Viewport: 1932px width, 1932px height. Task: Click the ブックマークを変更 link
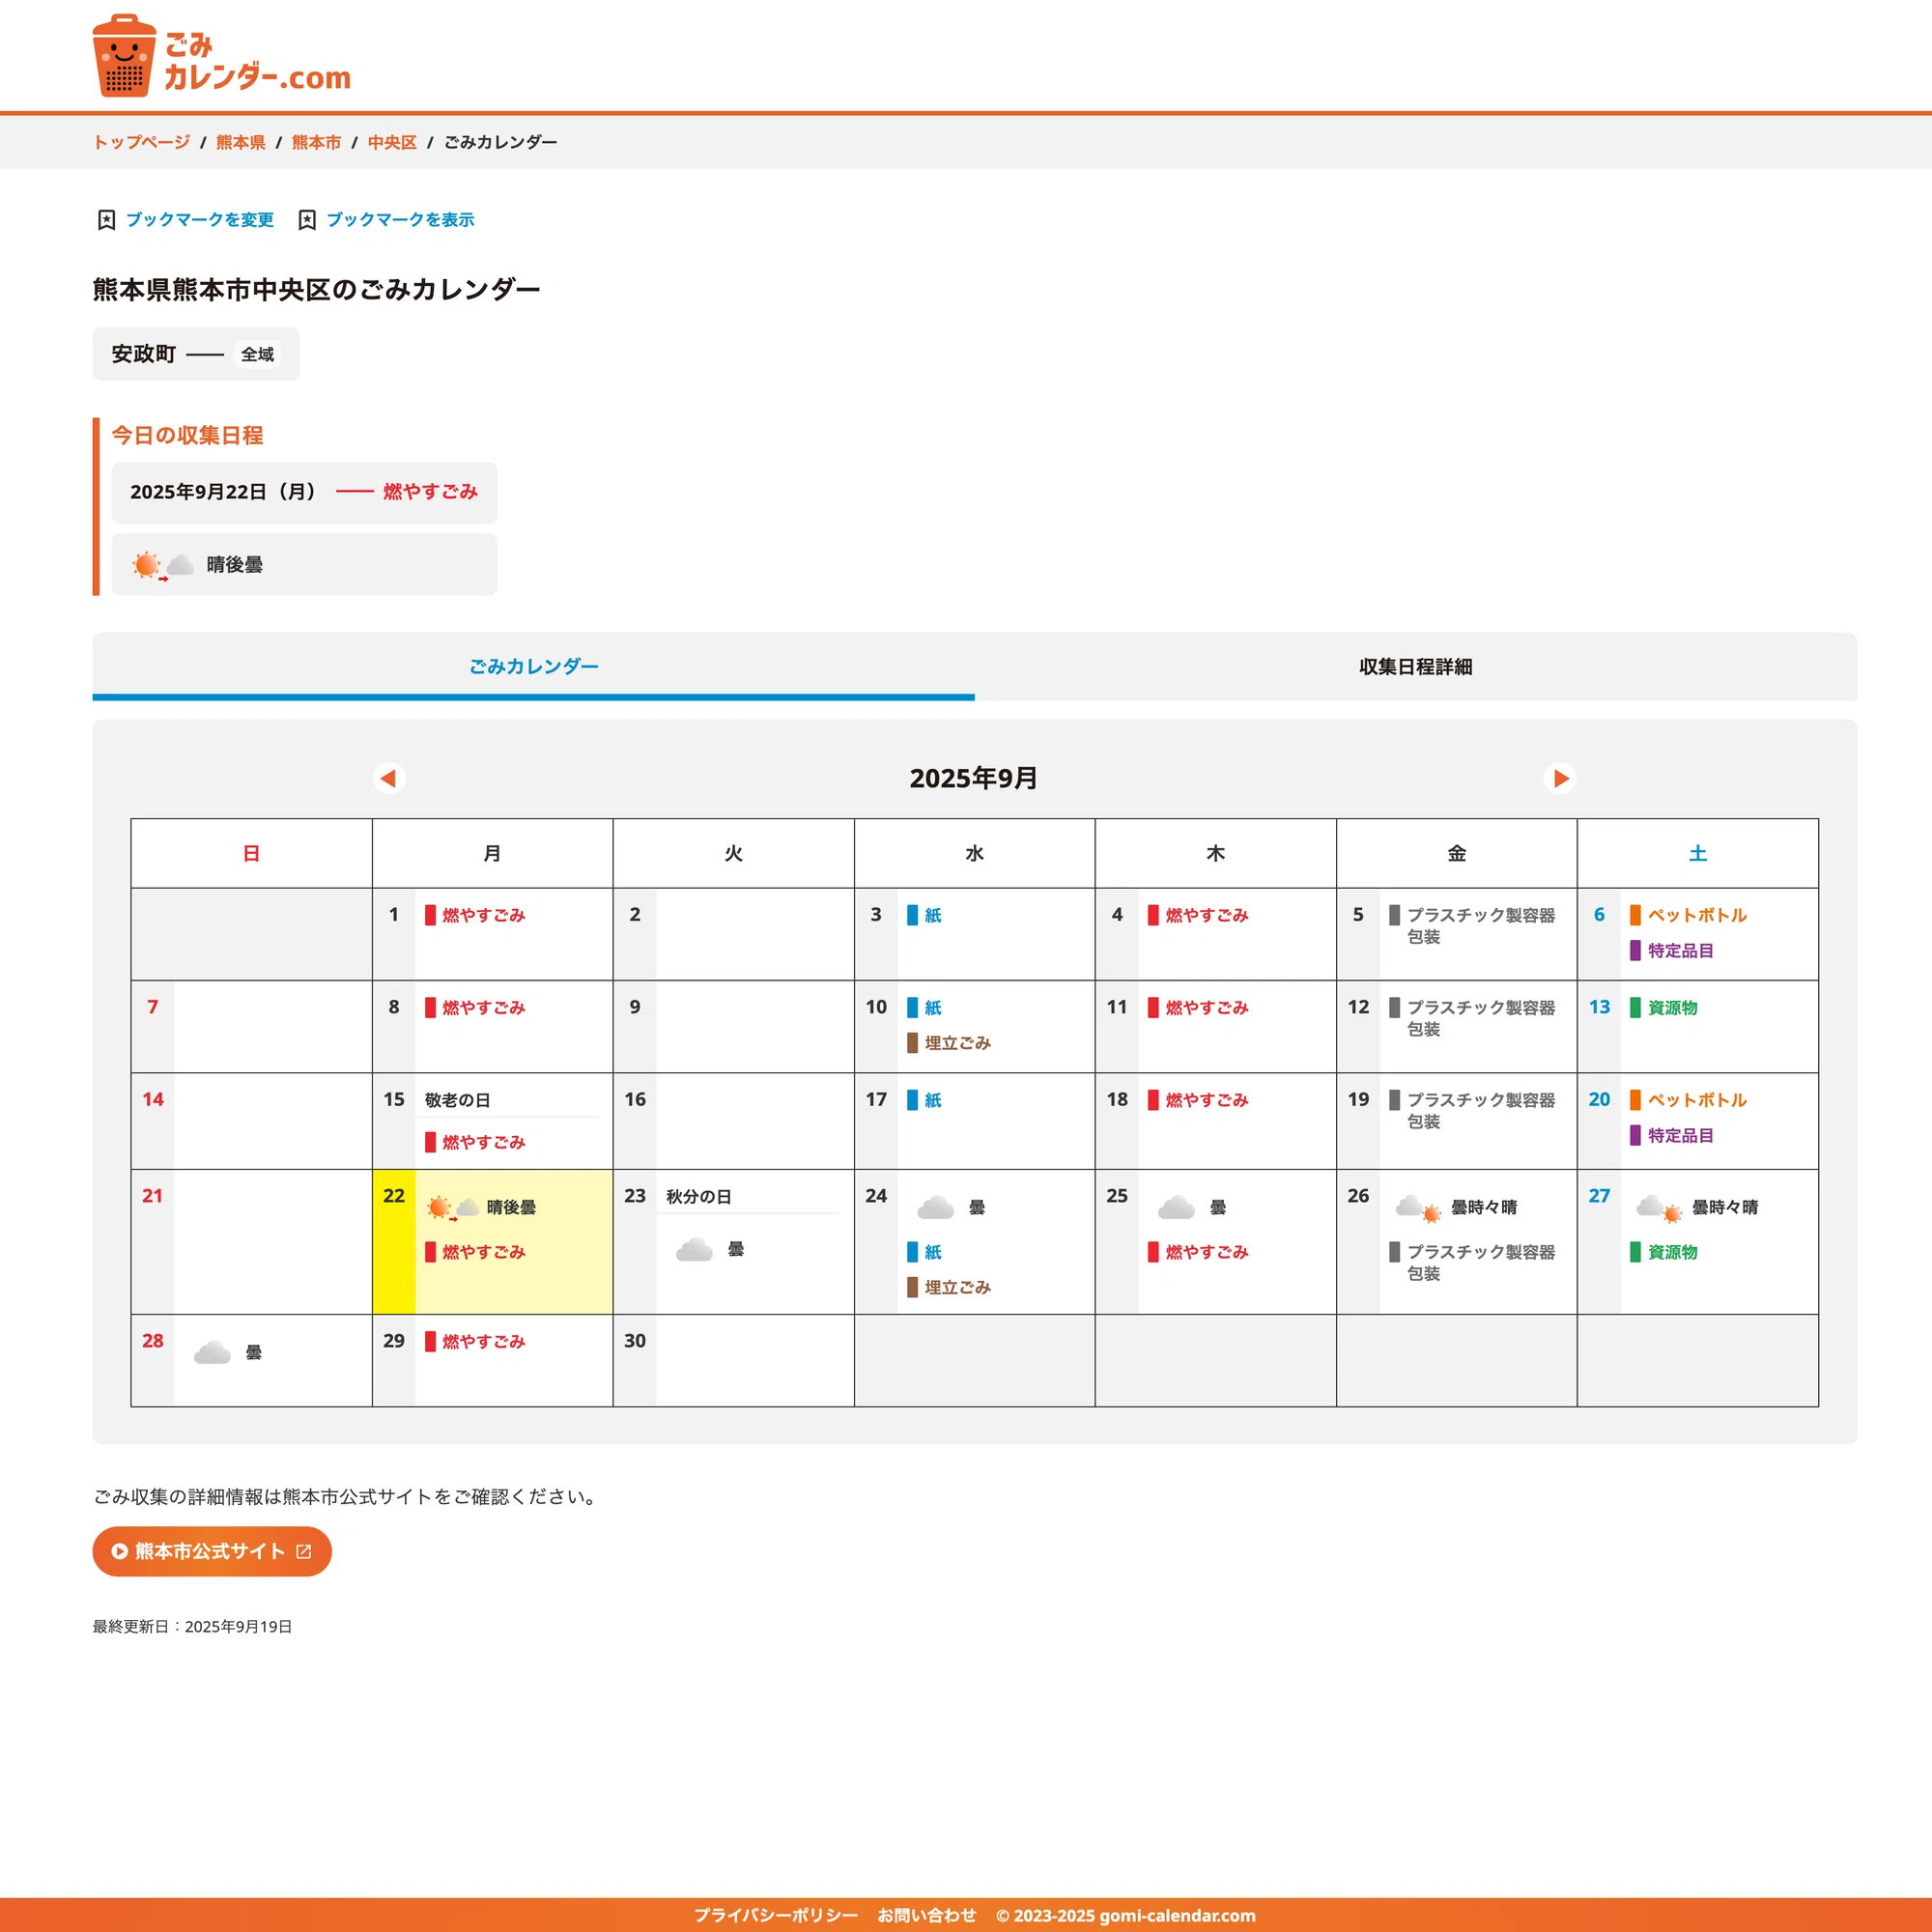click(x=200, y=220)
